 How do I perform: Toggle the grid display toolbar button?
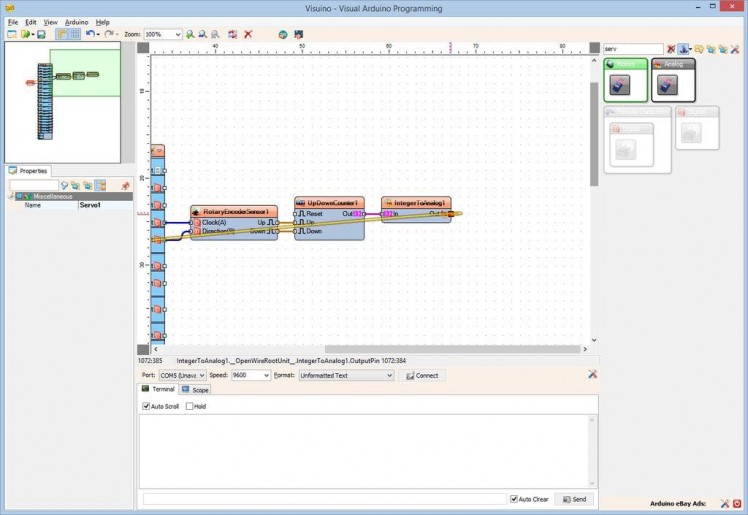point(75,34)
